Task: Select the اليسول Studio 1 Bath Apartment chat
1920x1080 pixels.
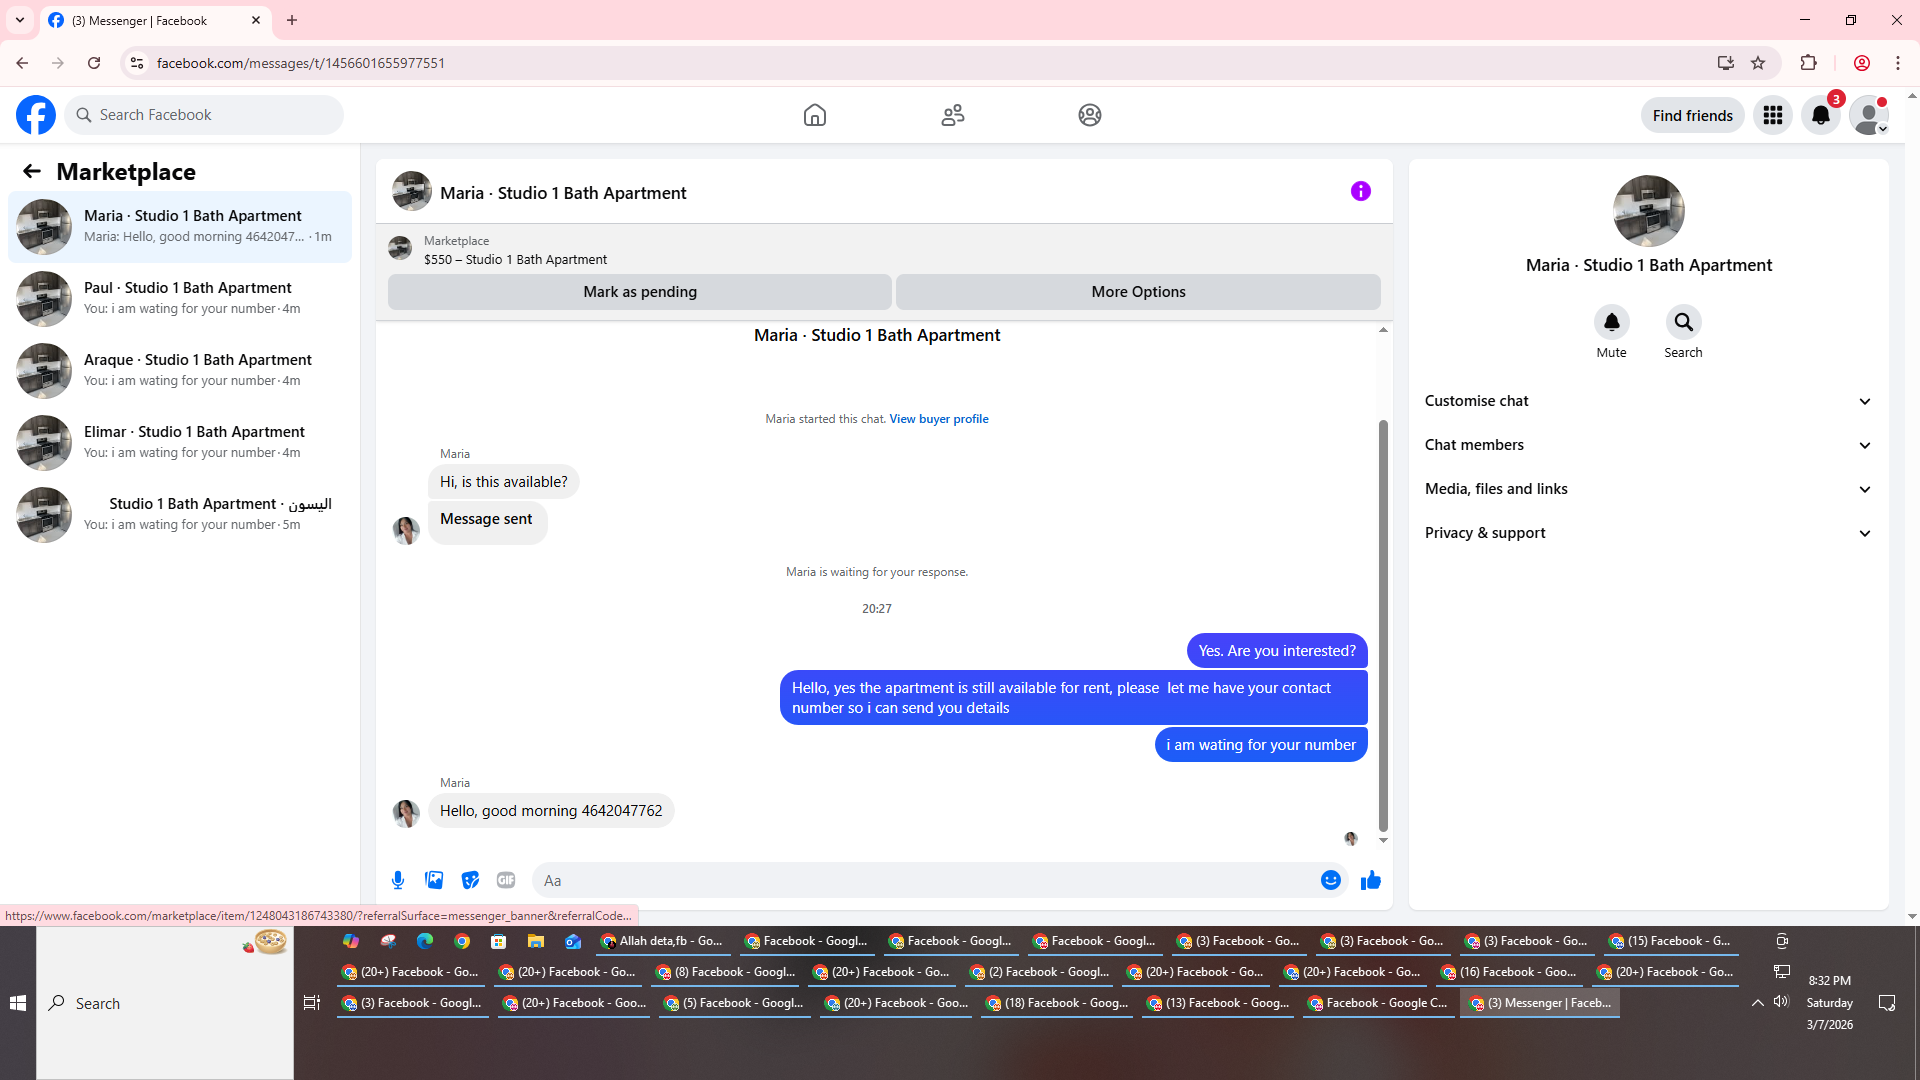Action: [x=180, y=515]
